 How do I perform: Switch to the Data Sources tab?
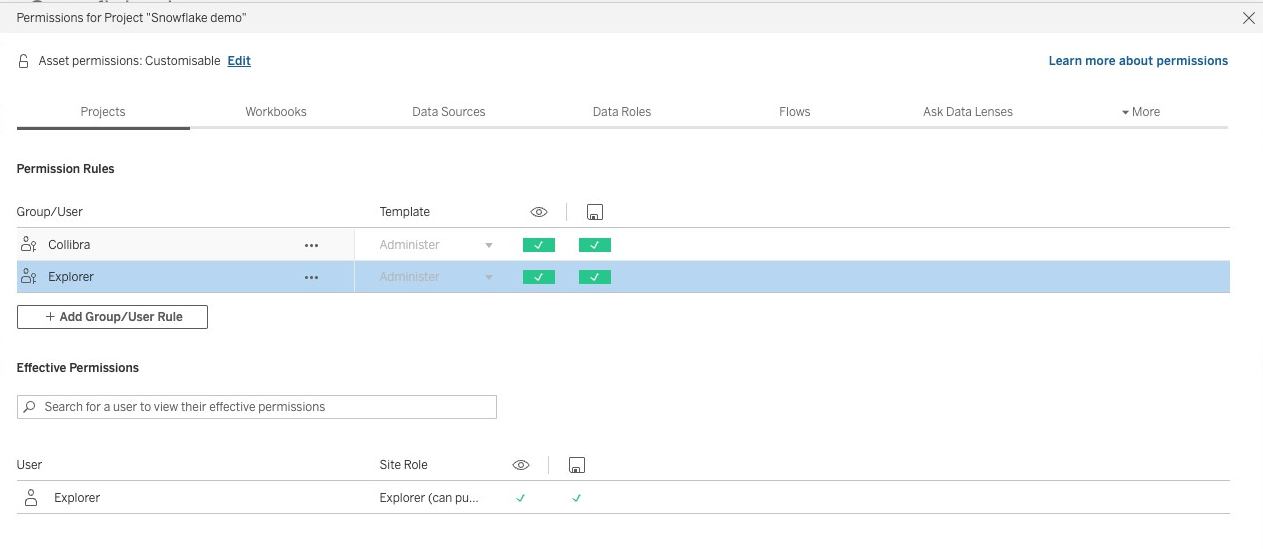[x=448, y=112]
